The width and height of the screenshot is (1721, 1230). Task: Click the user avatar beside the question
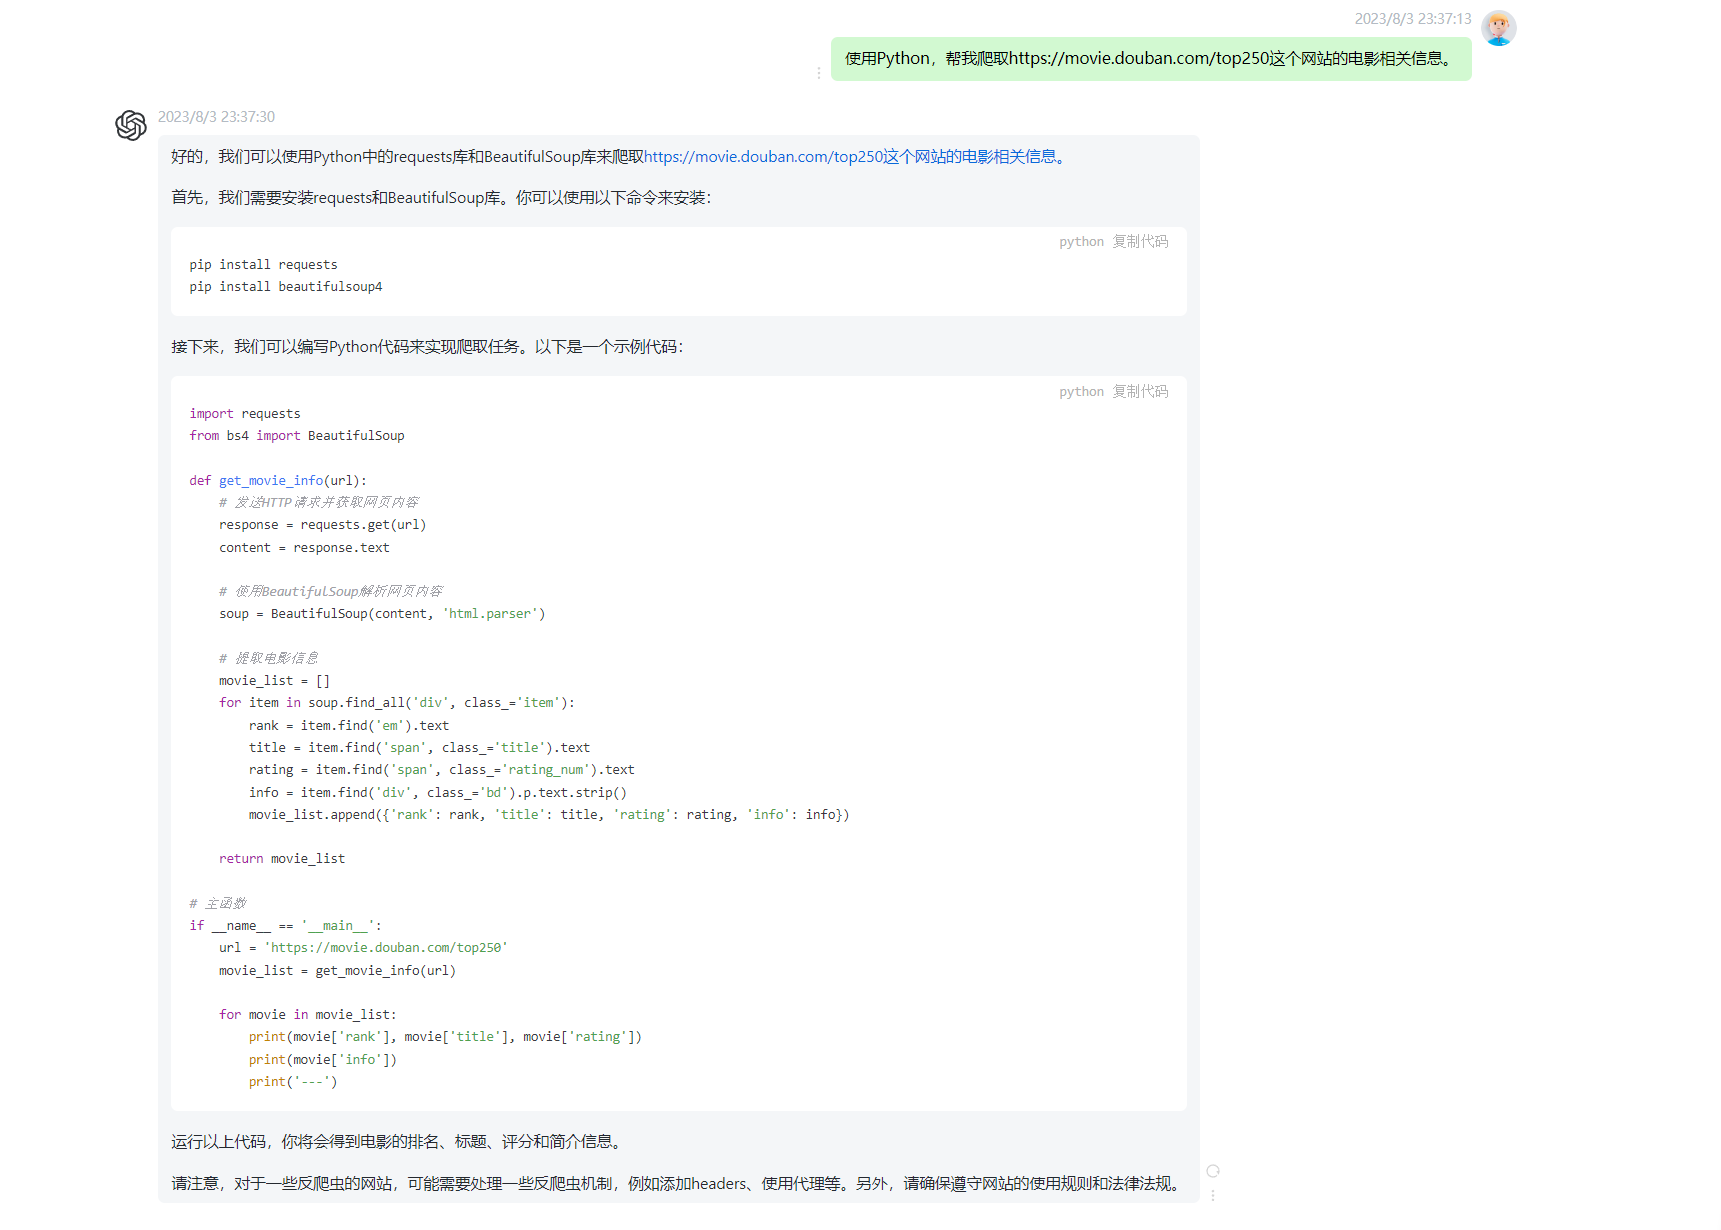tap(1498, 28)
